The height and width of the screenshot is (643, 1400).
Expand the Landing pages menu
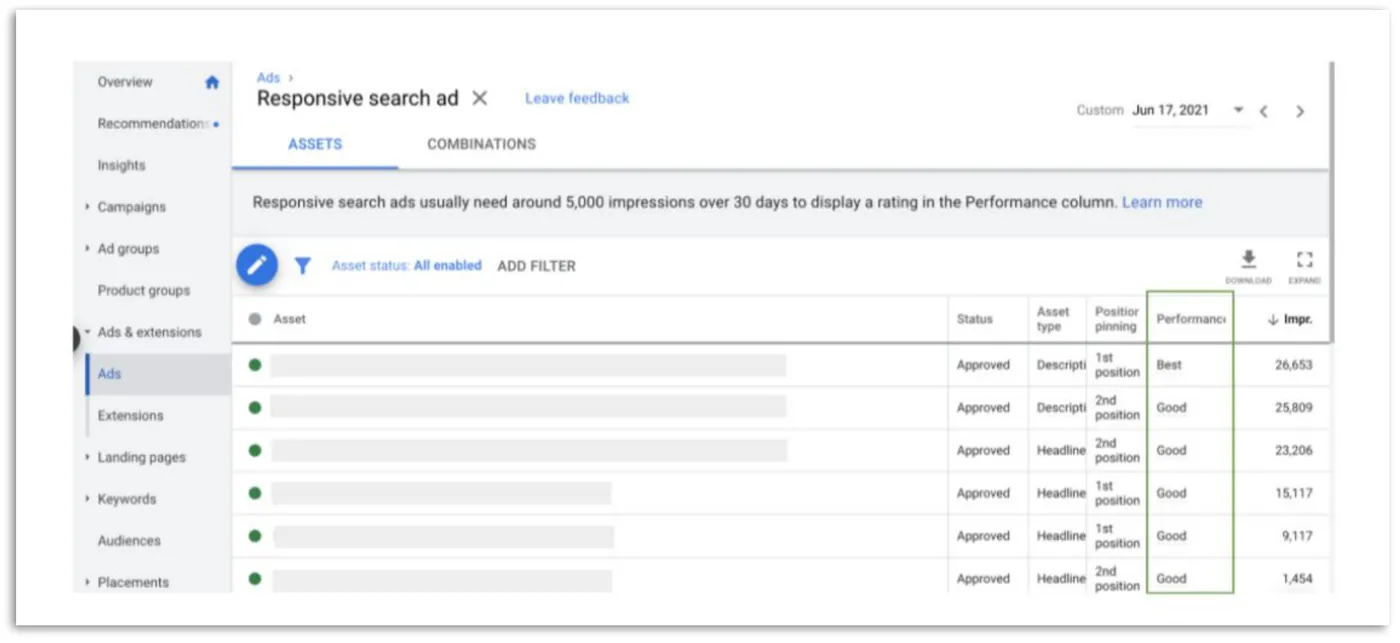click(88, 457)
